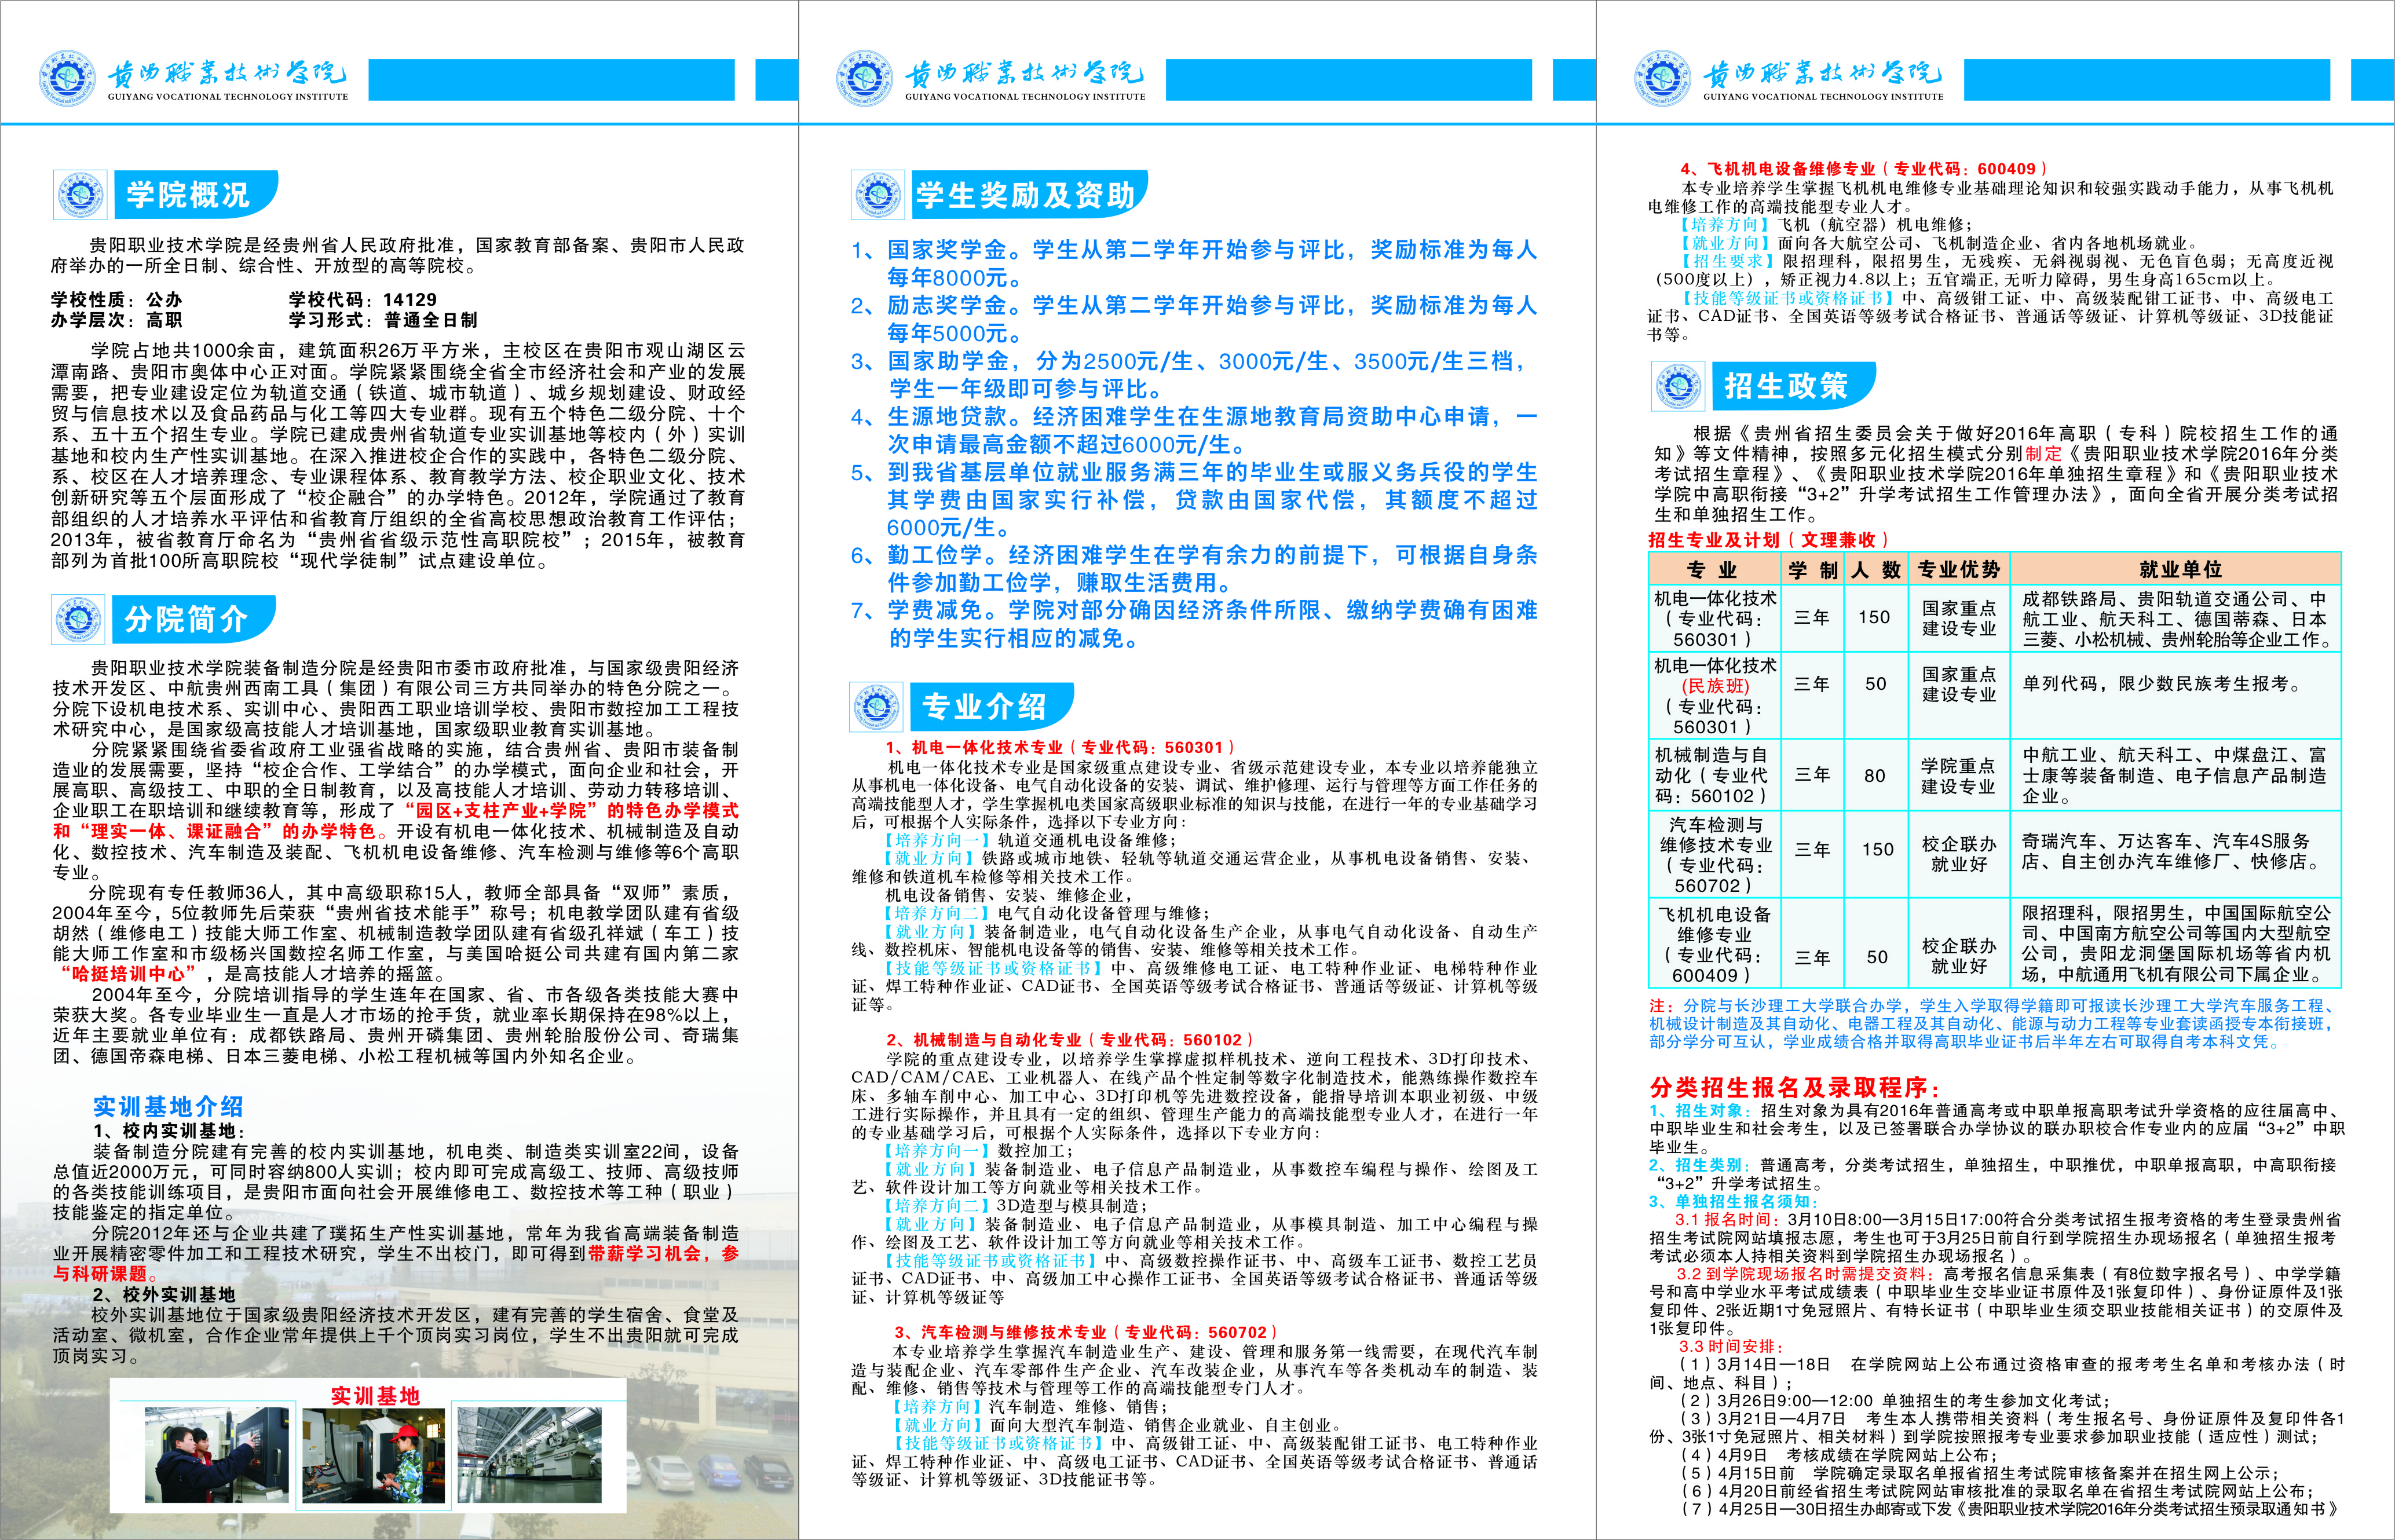
Task: Click the red 招生专业及计划(文理兼收) label
Action: (x=1768, y=540)
